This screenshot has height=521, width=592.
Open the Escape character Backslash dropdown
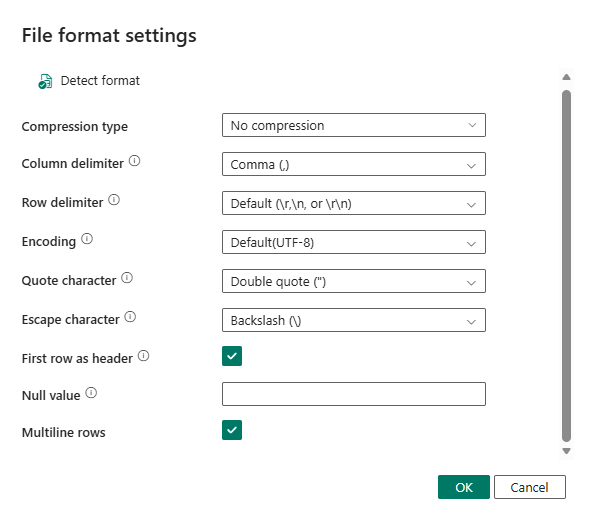[354, 320]
